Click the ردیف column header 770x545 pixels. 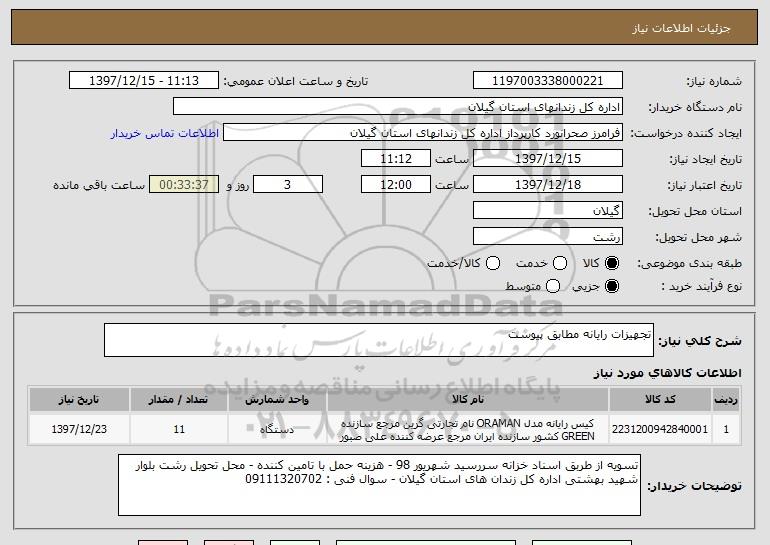click(726, 400)
